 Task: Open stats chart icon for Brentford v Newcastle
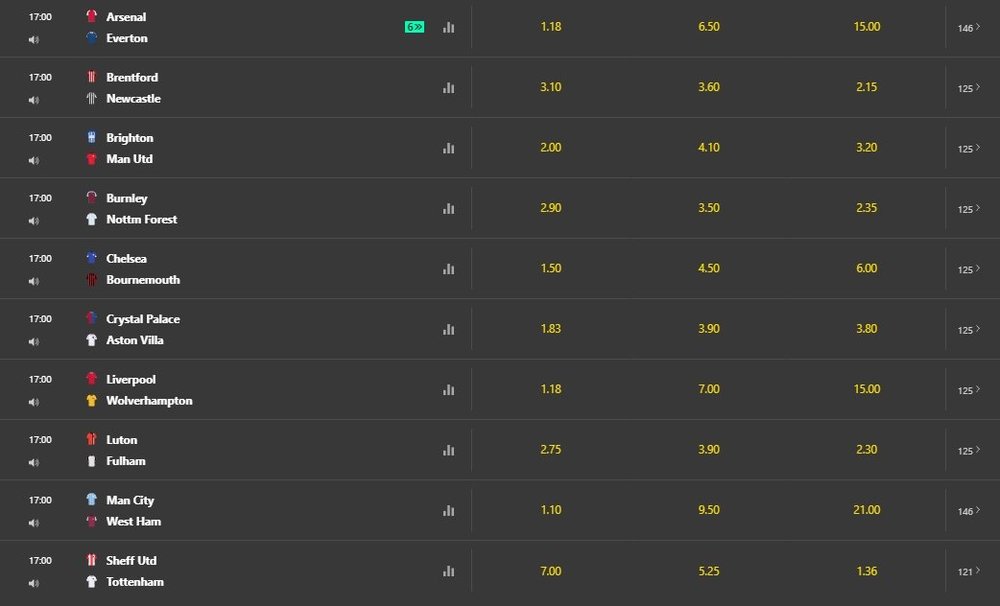[448, 88]
